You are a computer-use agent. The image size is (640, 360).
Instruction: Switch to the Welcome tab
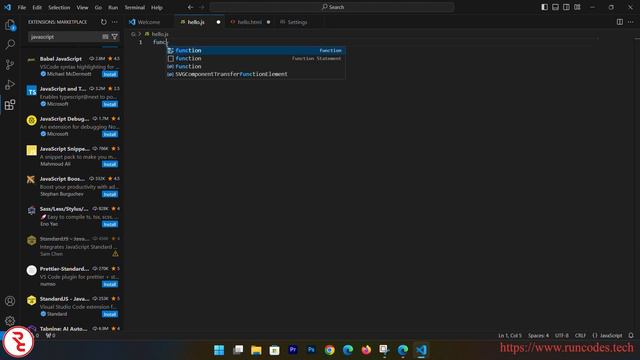[x=149, y=22]
